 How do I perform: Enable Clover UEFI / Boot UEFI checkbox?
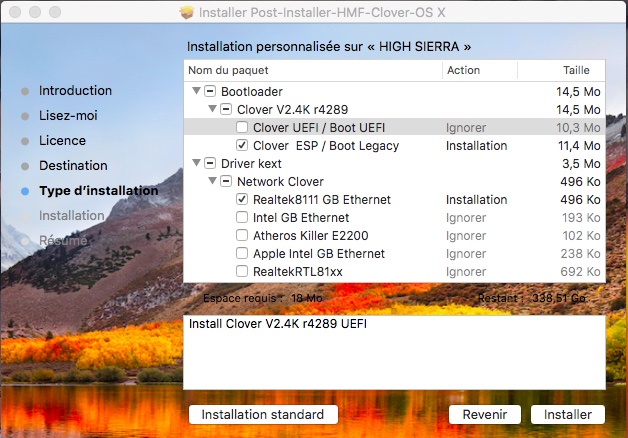[x=242, y=127]
